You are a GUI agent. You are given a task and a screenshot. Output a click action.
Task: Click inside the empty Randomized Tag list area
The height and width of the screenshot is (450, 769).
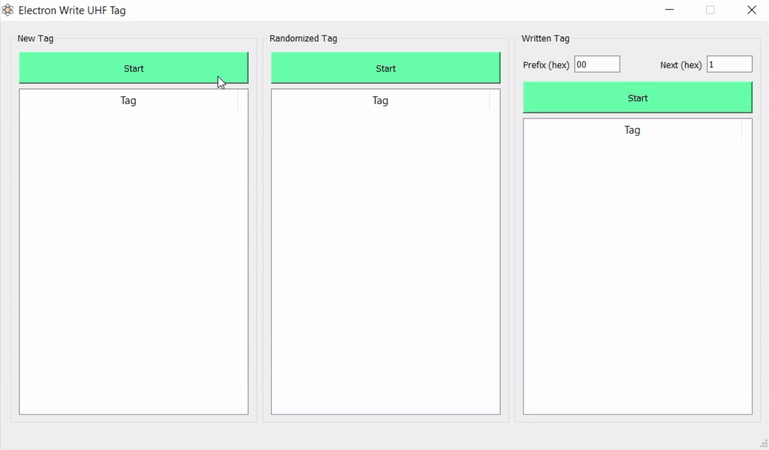(385, 260)
